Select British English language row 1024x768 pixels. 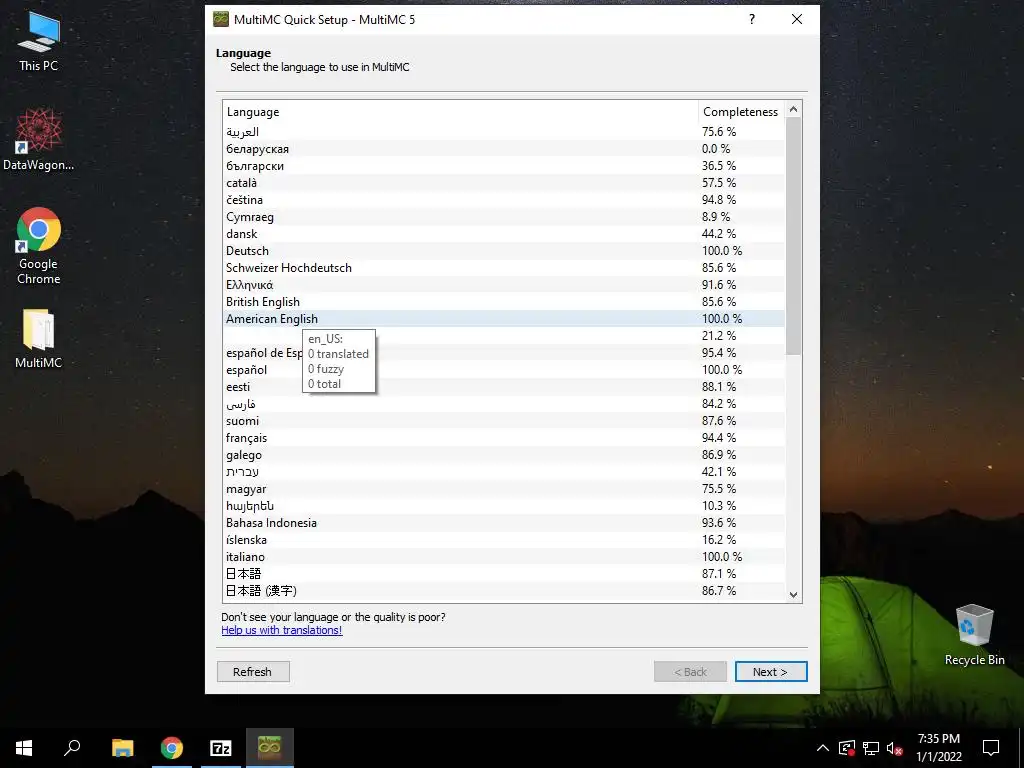[504, 302]
